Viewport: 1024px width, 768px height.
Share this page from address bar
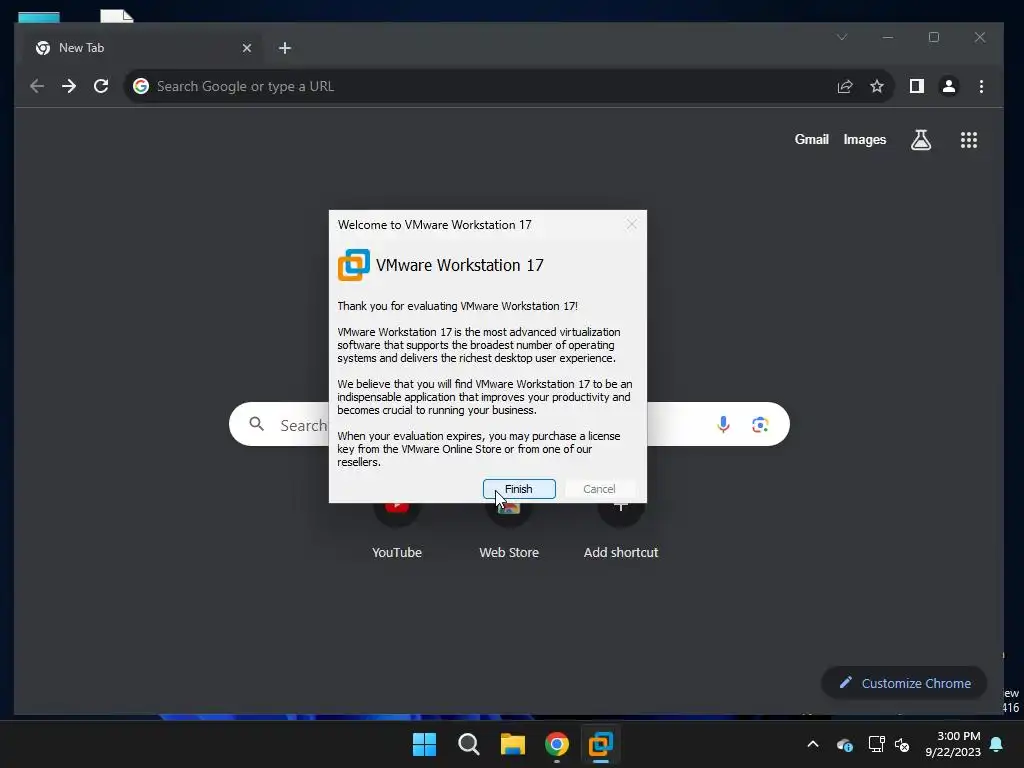point(844,86)
